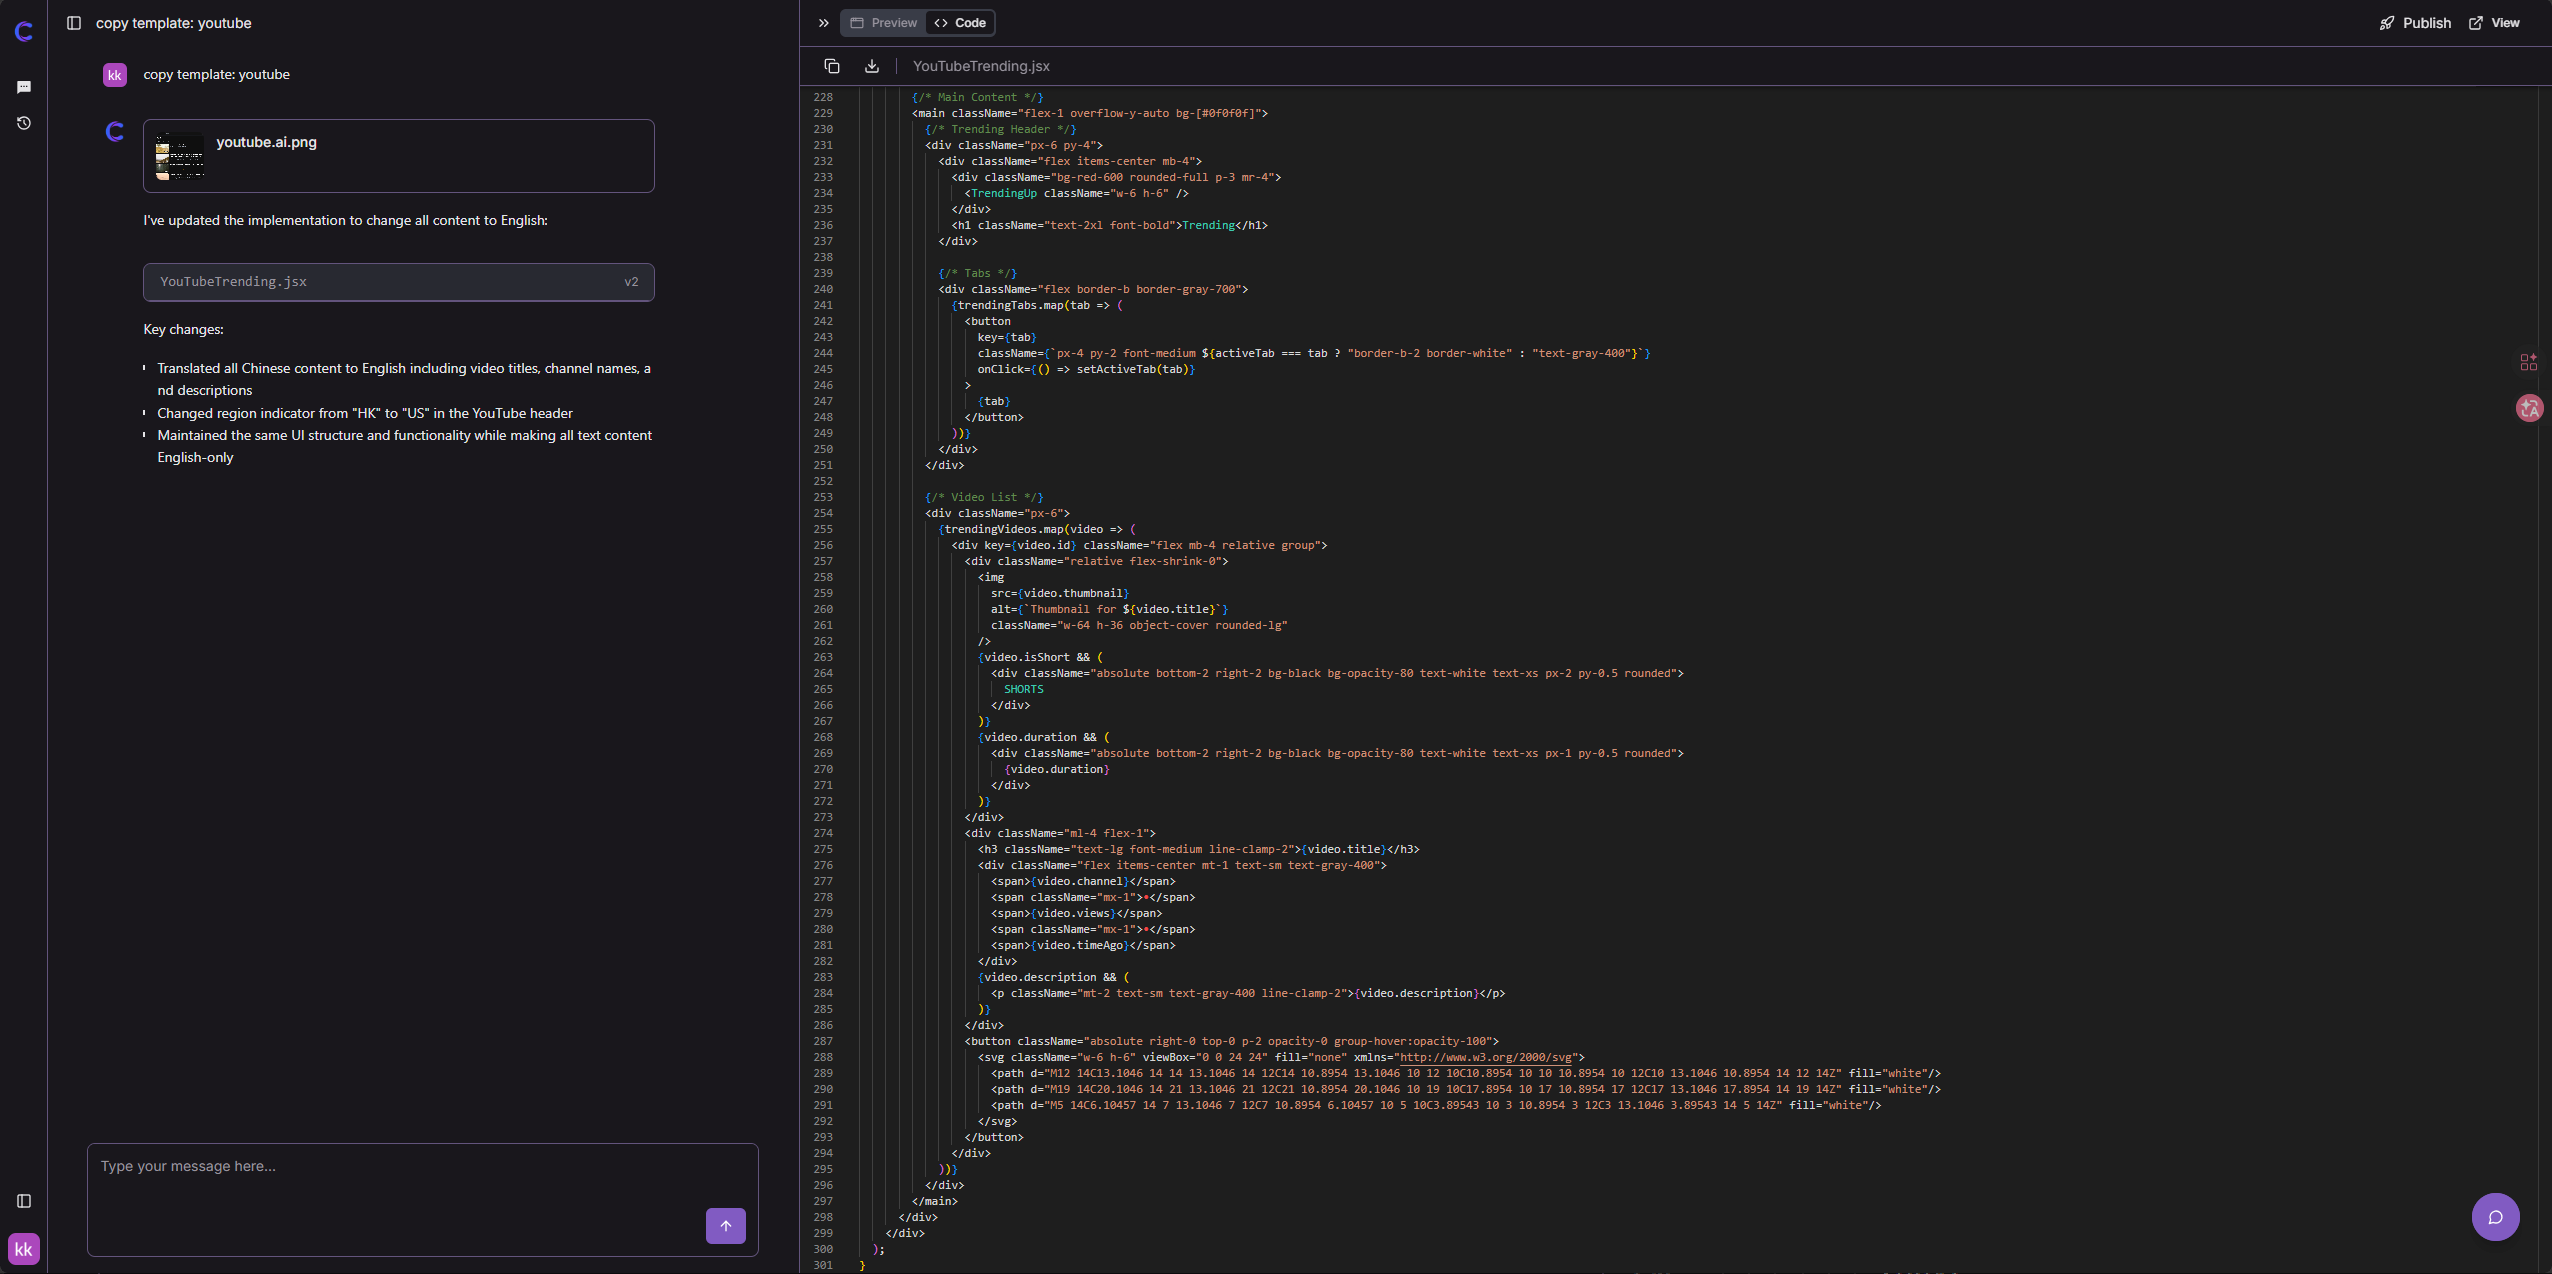Screen dimensions: 2552x1274
Task: Open the YouTubeTrending.jsx v2 file card
Action: pyautogui.click(x=398, y=281)
